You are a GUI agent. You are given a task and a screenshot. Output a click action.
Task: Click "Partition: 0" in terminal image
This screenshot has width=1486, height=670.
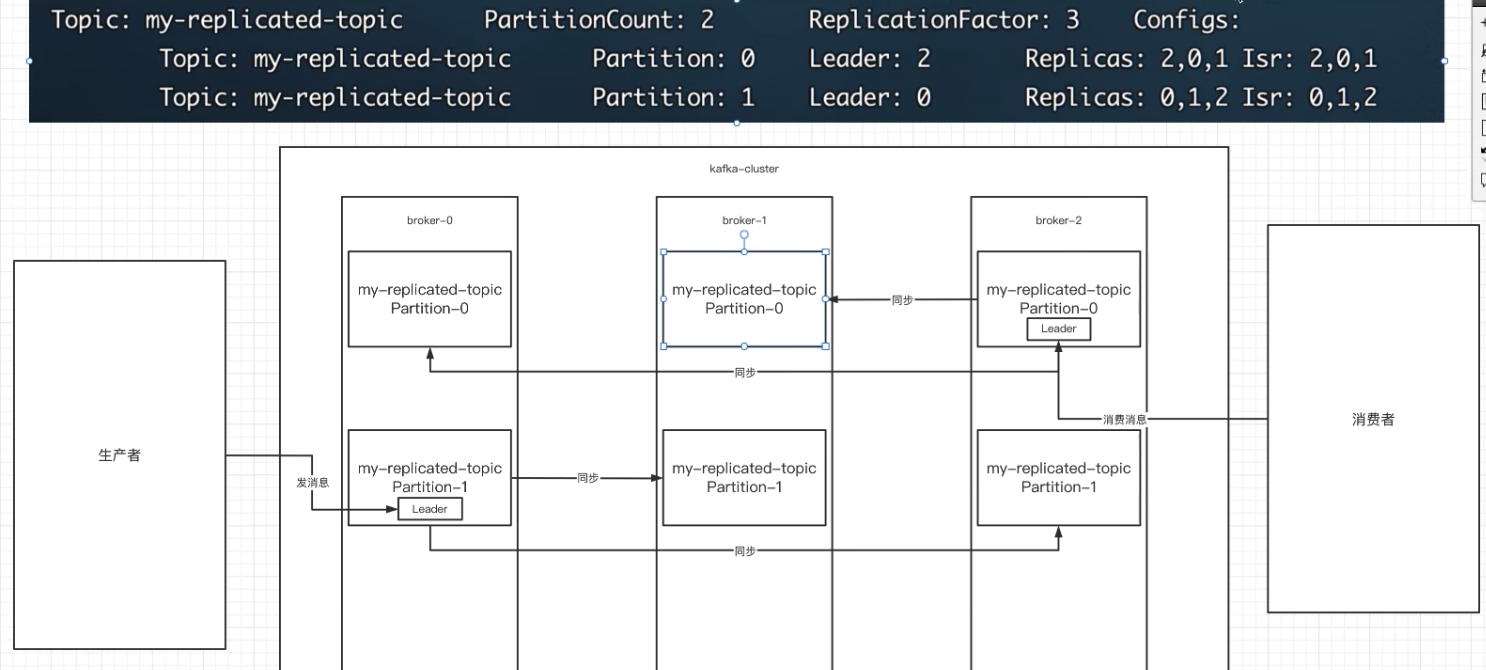click(x=673, y=59)
